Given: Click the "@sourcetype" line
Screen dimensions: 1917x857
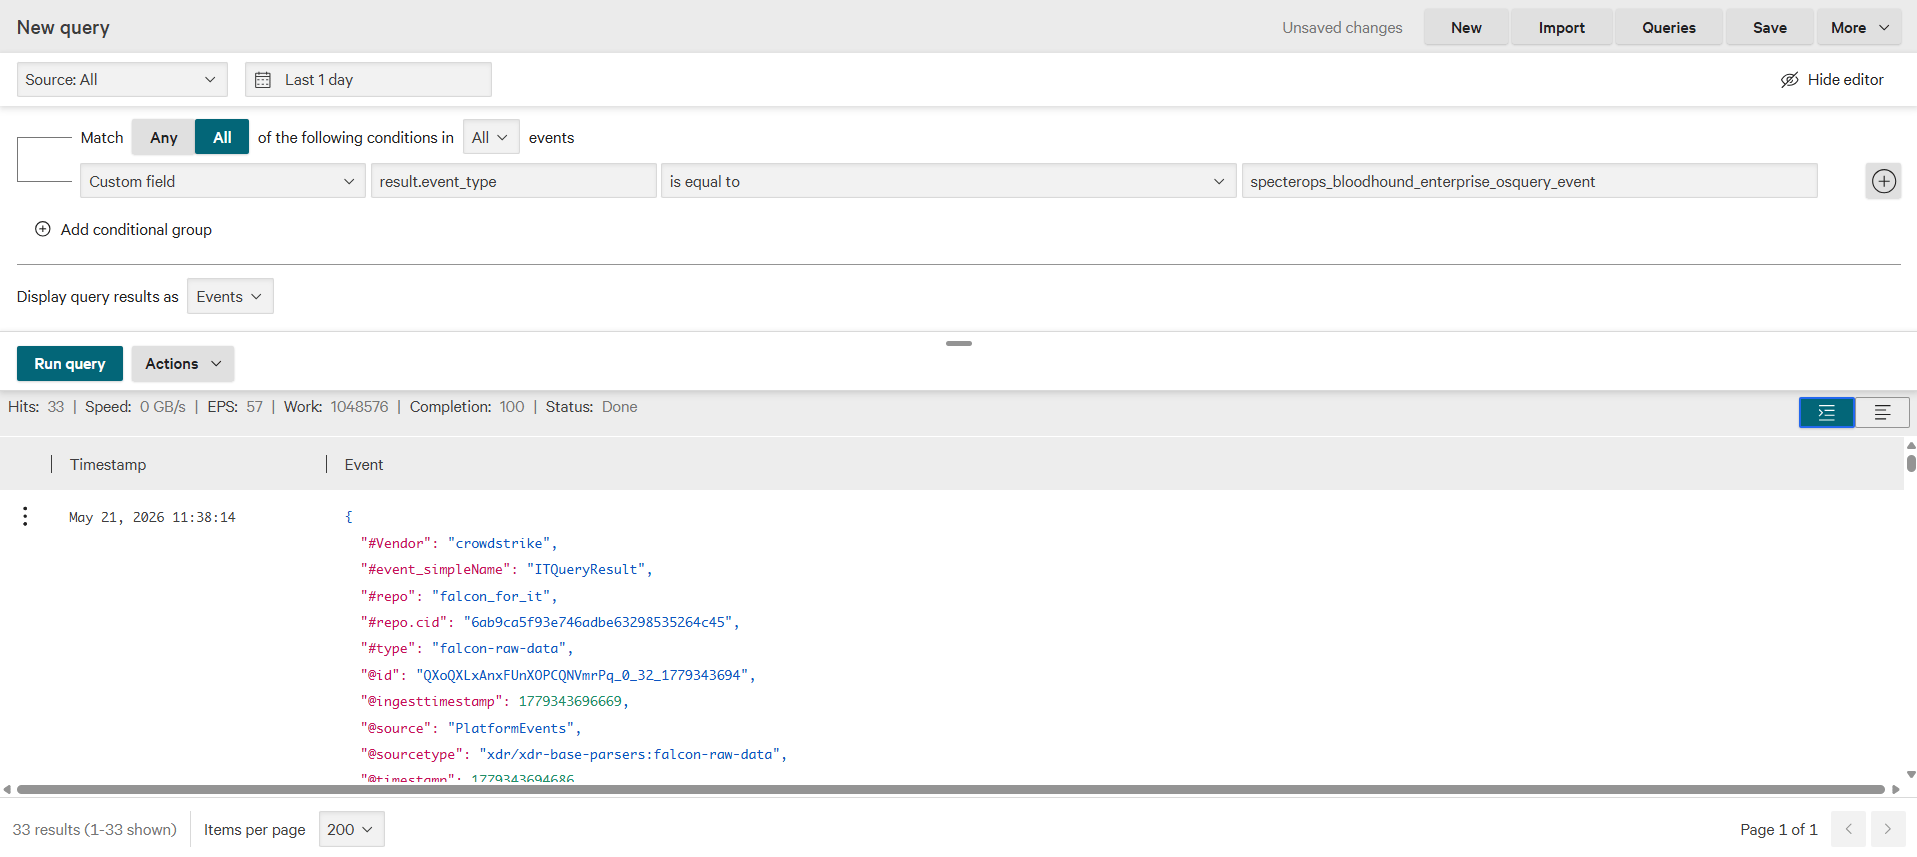Looking at the screenshot, I should pyautogui.click(x=574, y=754).
